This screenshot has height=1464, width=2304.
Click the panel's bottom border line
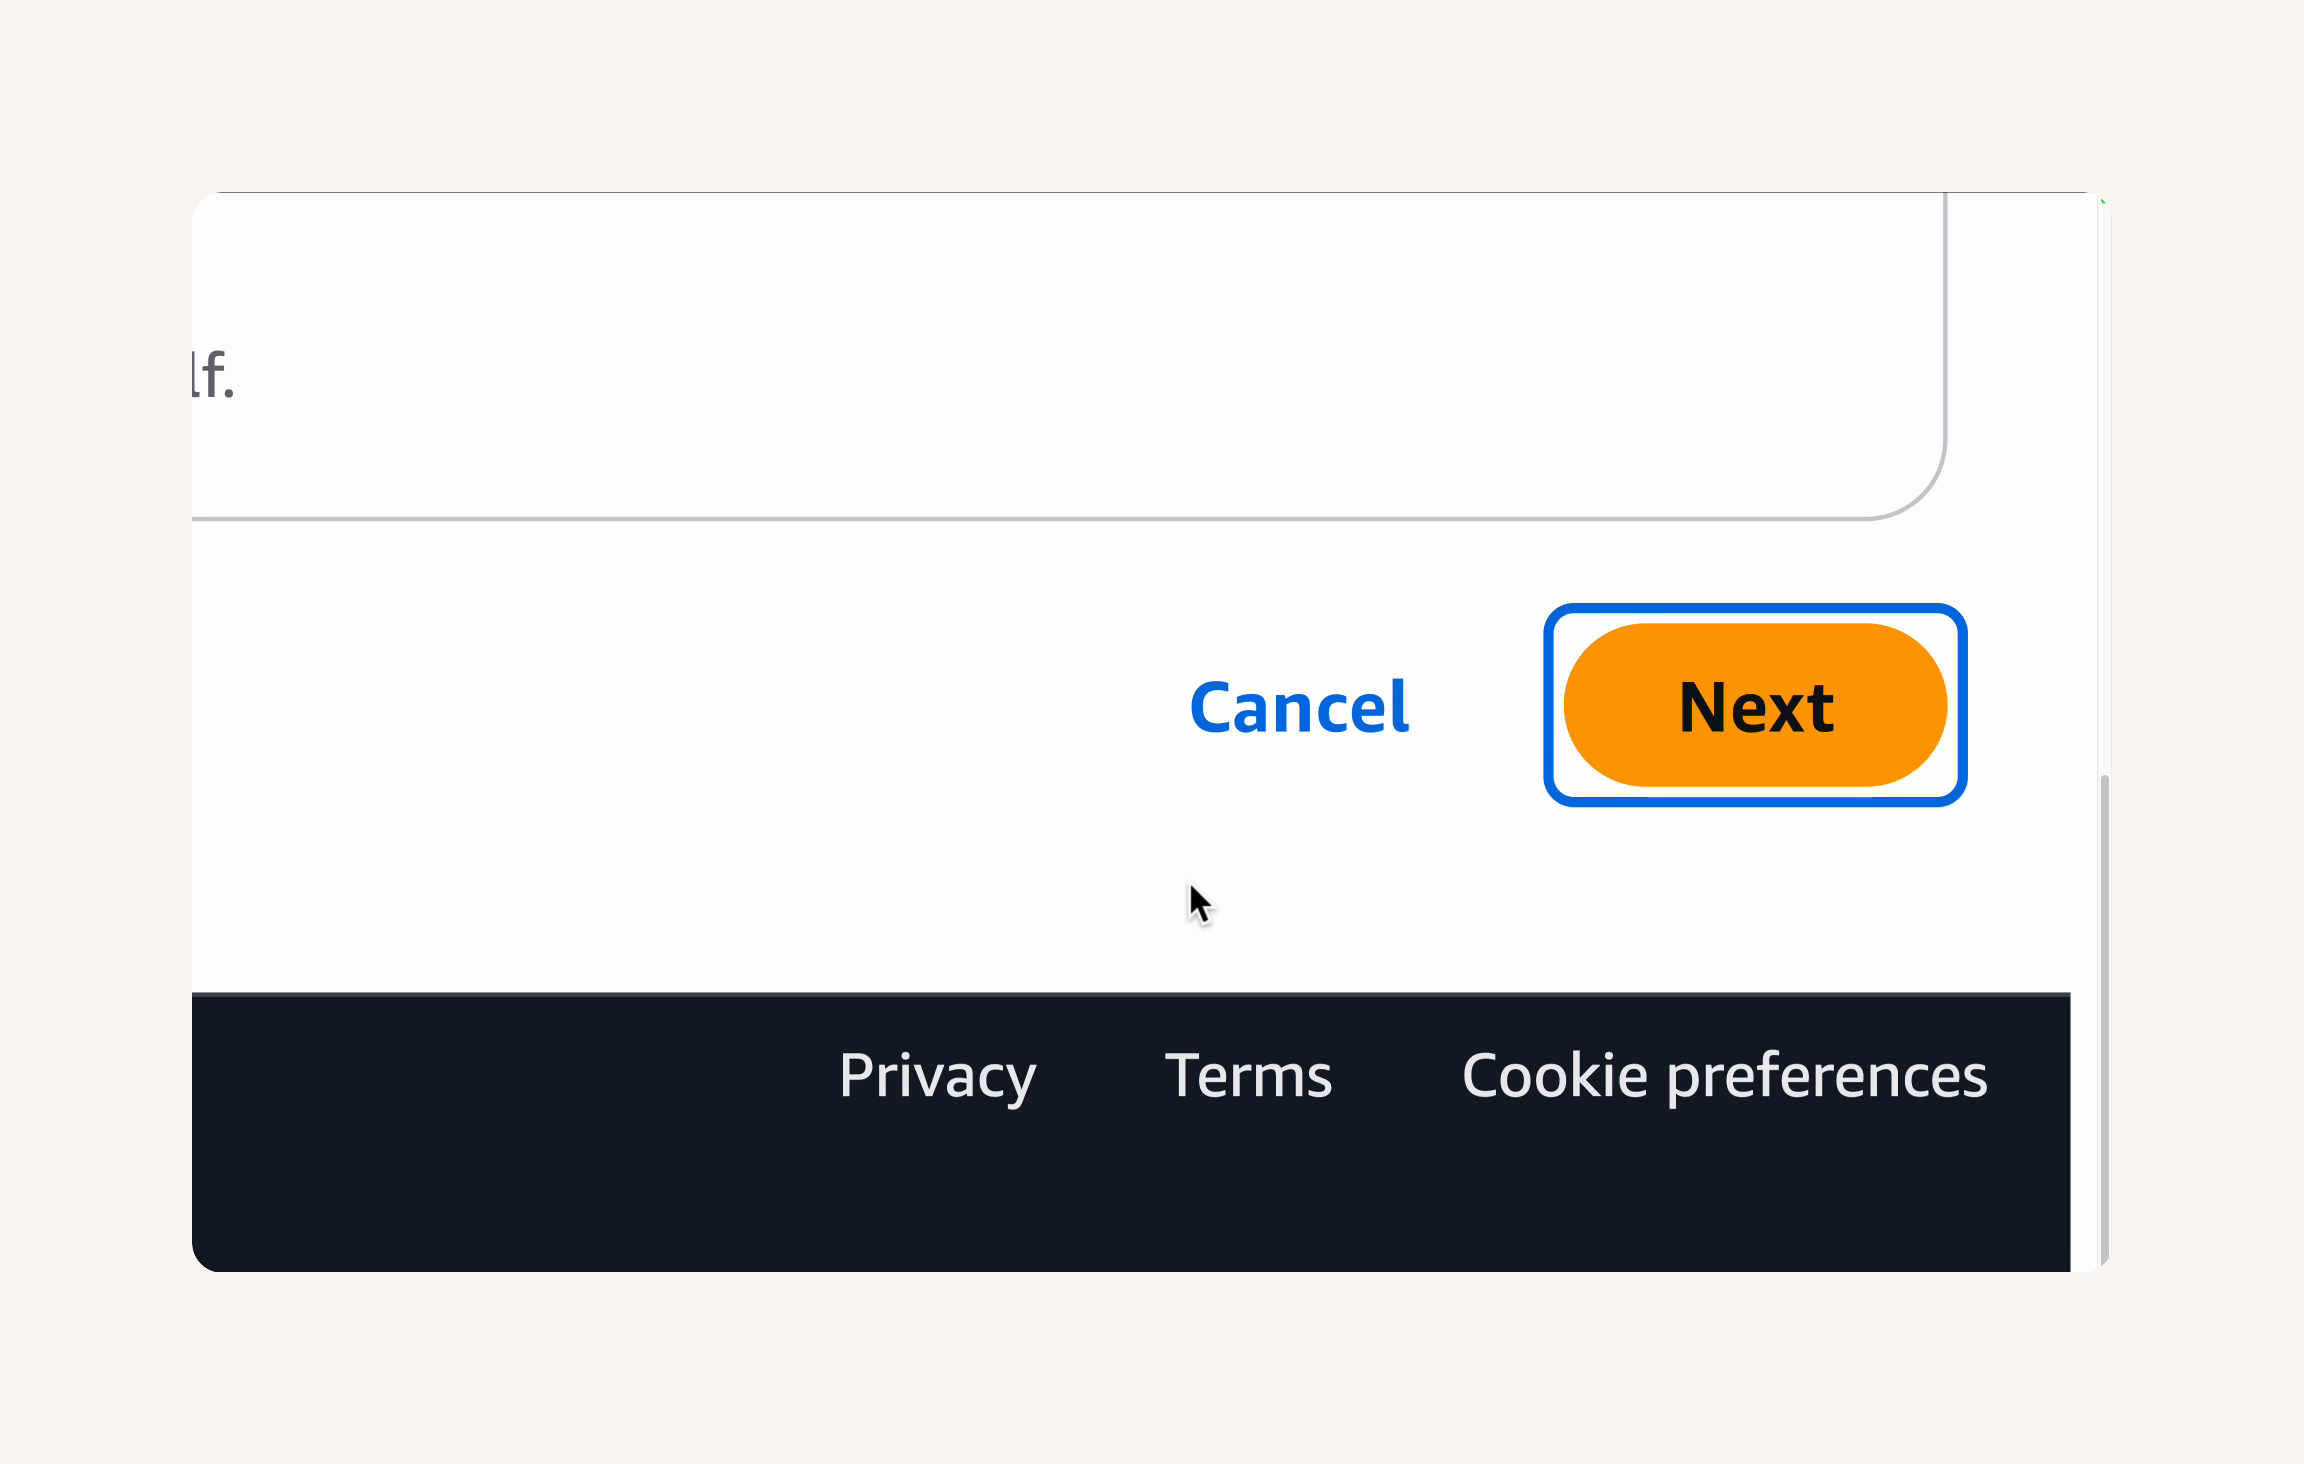(1030, 519)
